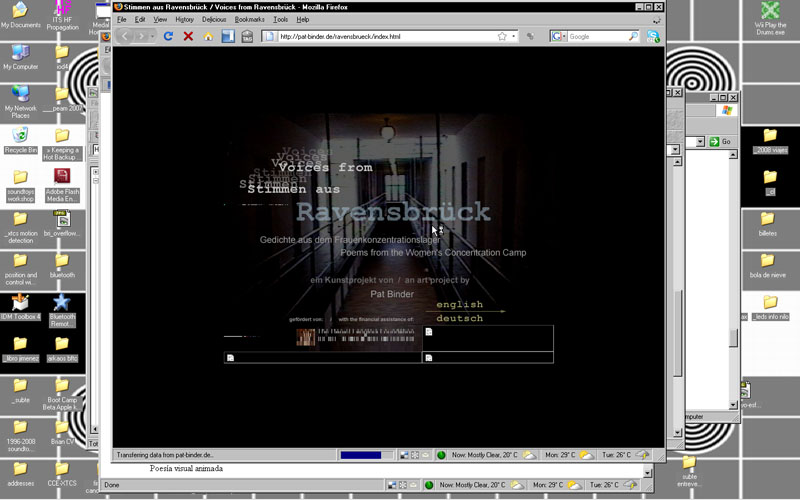Open the Recycle Bin desktop icon
The image size is (800, 500).
[x=20, y=138]
